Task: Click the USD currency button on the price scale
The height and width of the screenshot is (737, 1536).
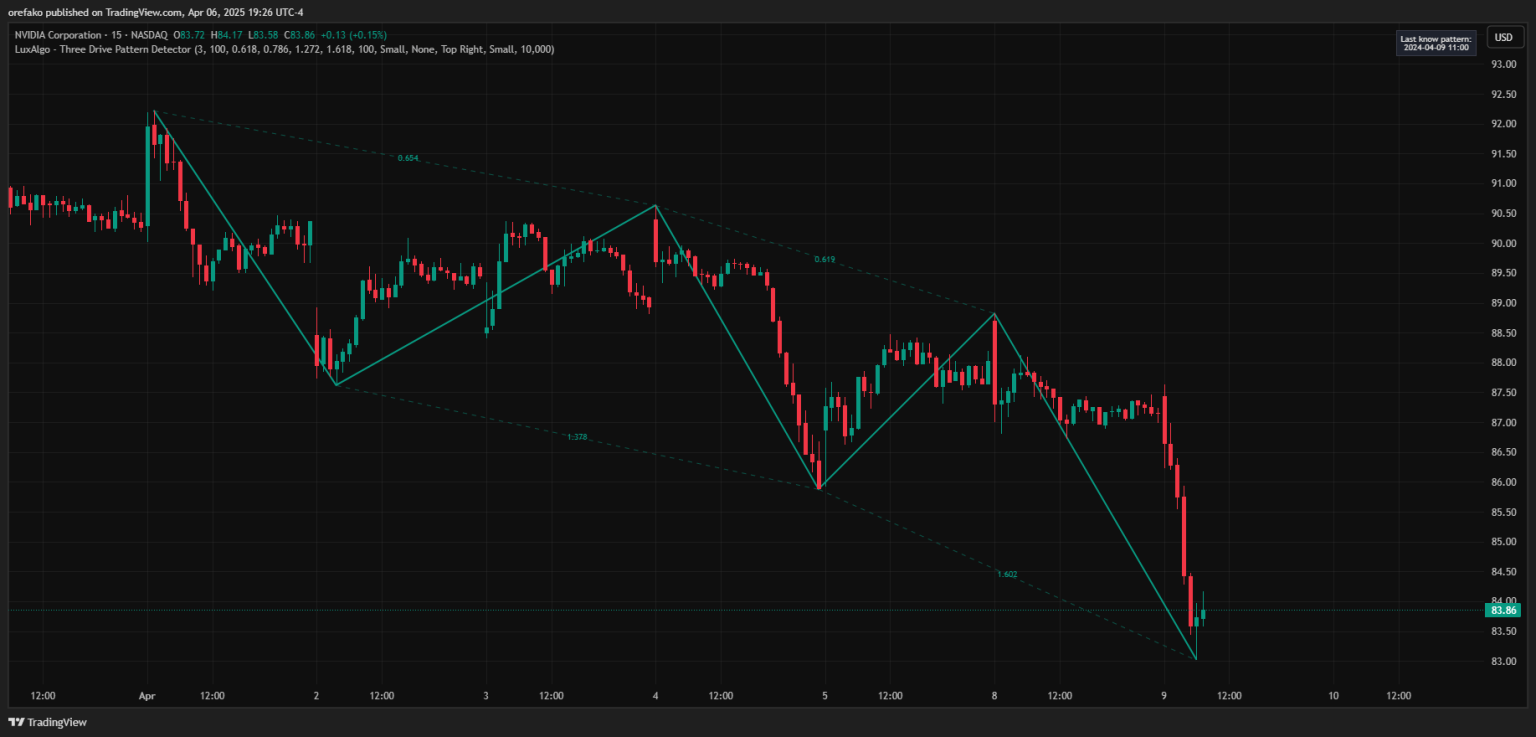Action: click(x=1504, y=36)
